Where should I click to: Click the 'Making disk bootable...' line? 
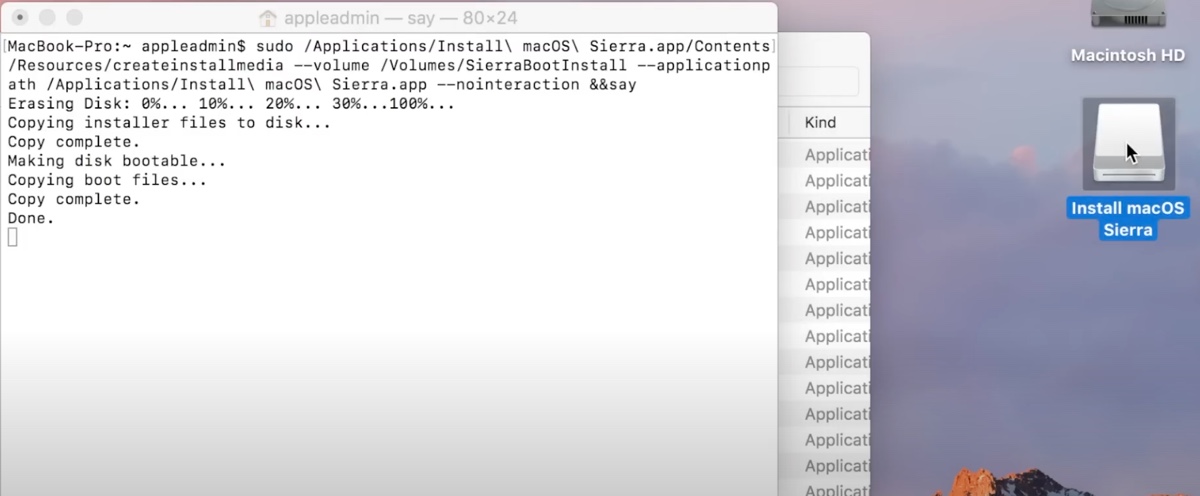[116, 161]
